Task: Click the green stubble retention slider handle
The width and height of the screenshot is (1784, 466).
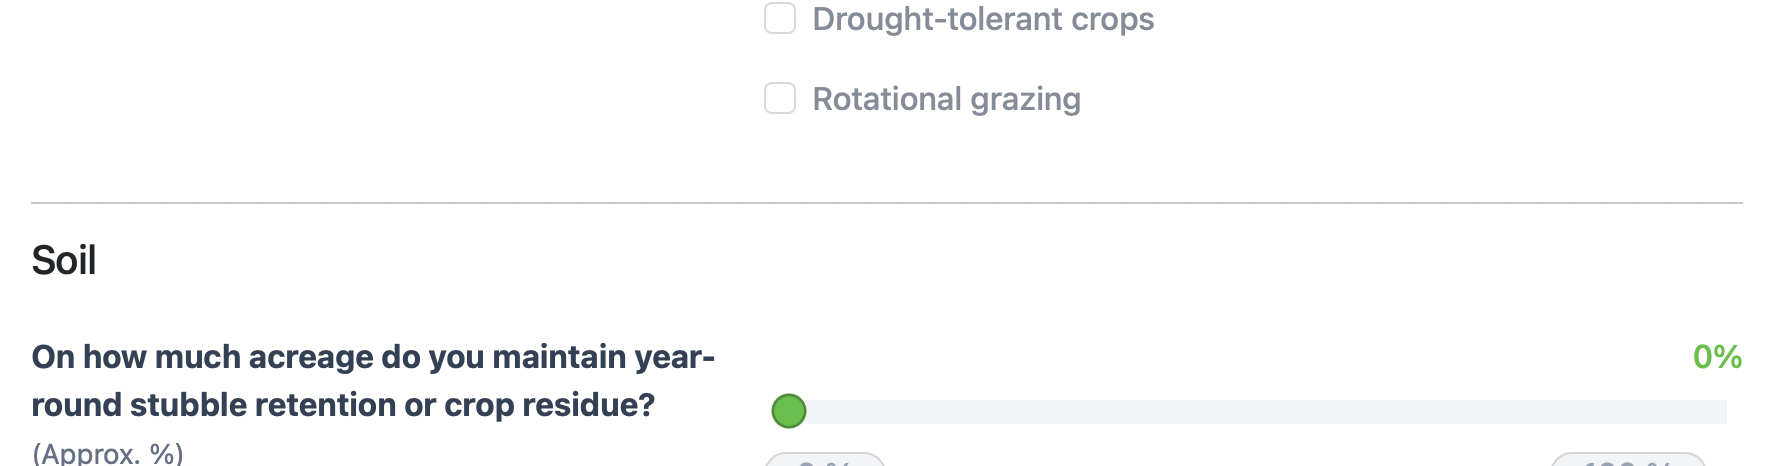Action: tap(789, 411)
